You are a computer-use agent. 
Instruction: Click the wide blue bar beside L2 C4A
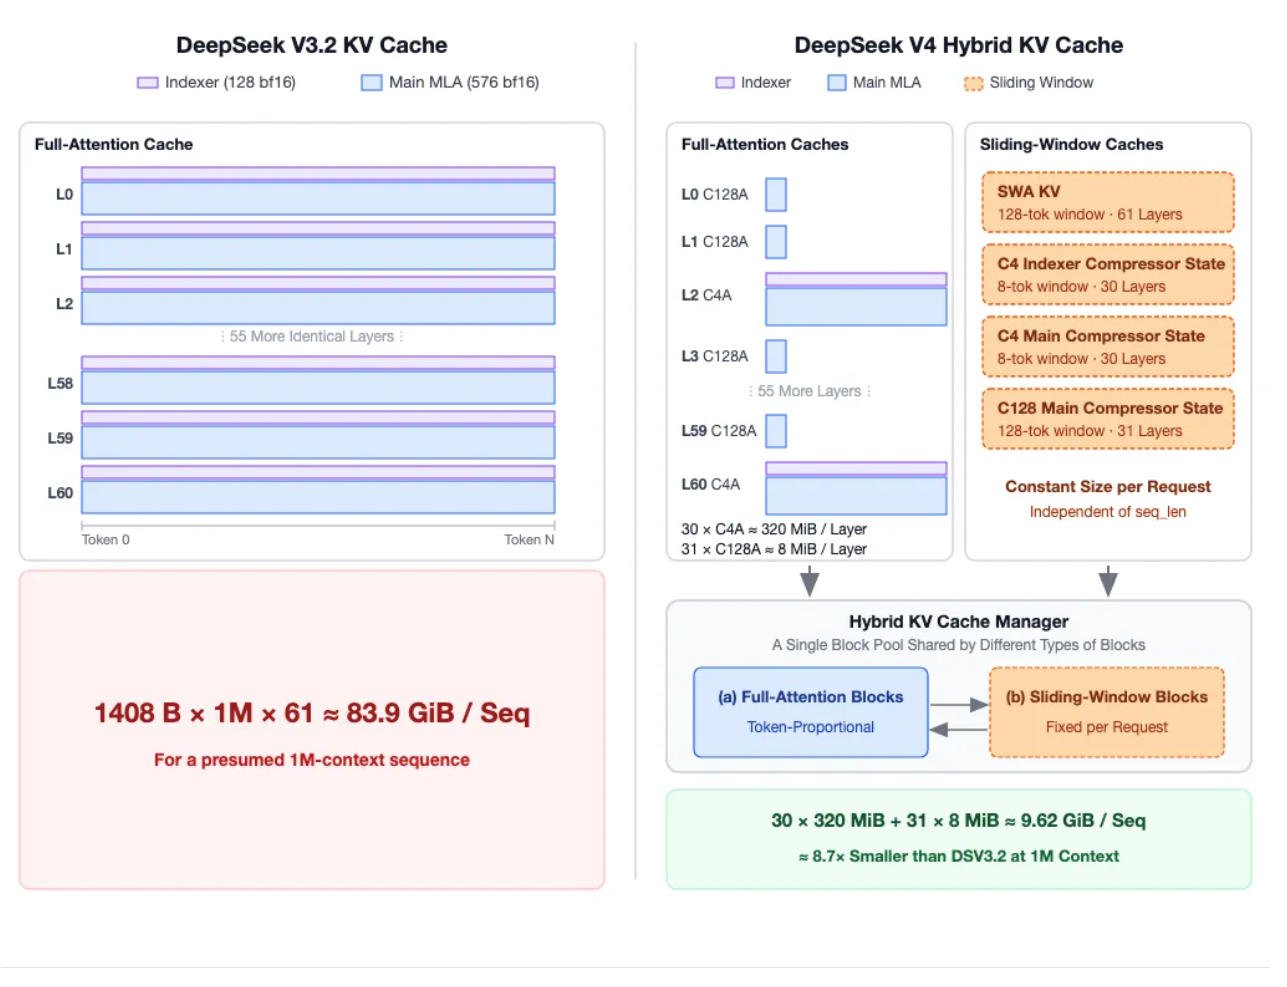click(x=856, y=306)
